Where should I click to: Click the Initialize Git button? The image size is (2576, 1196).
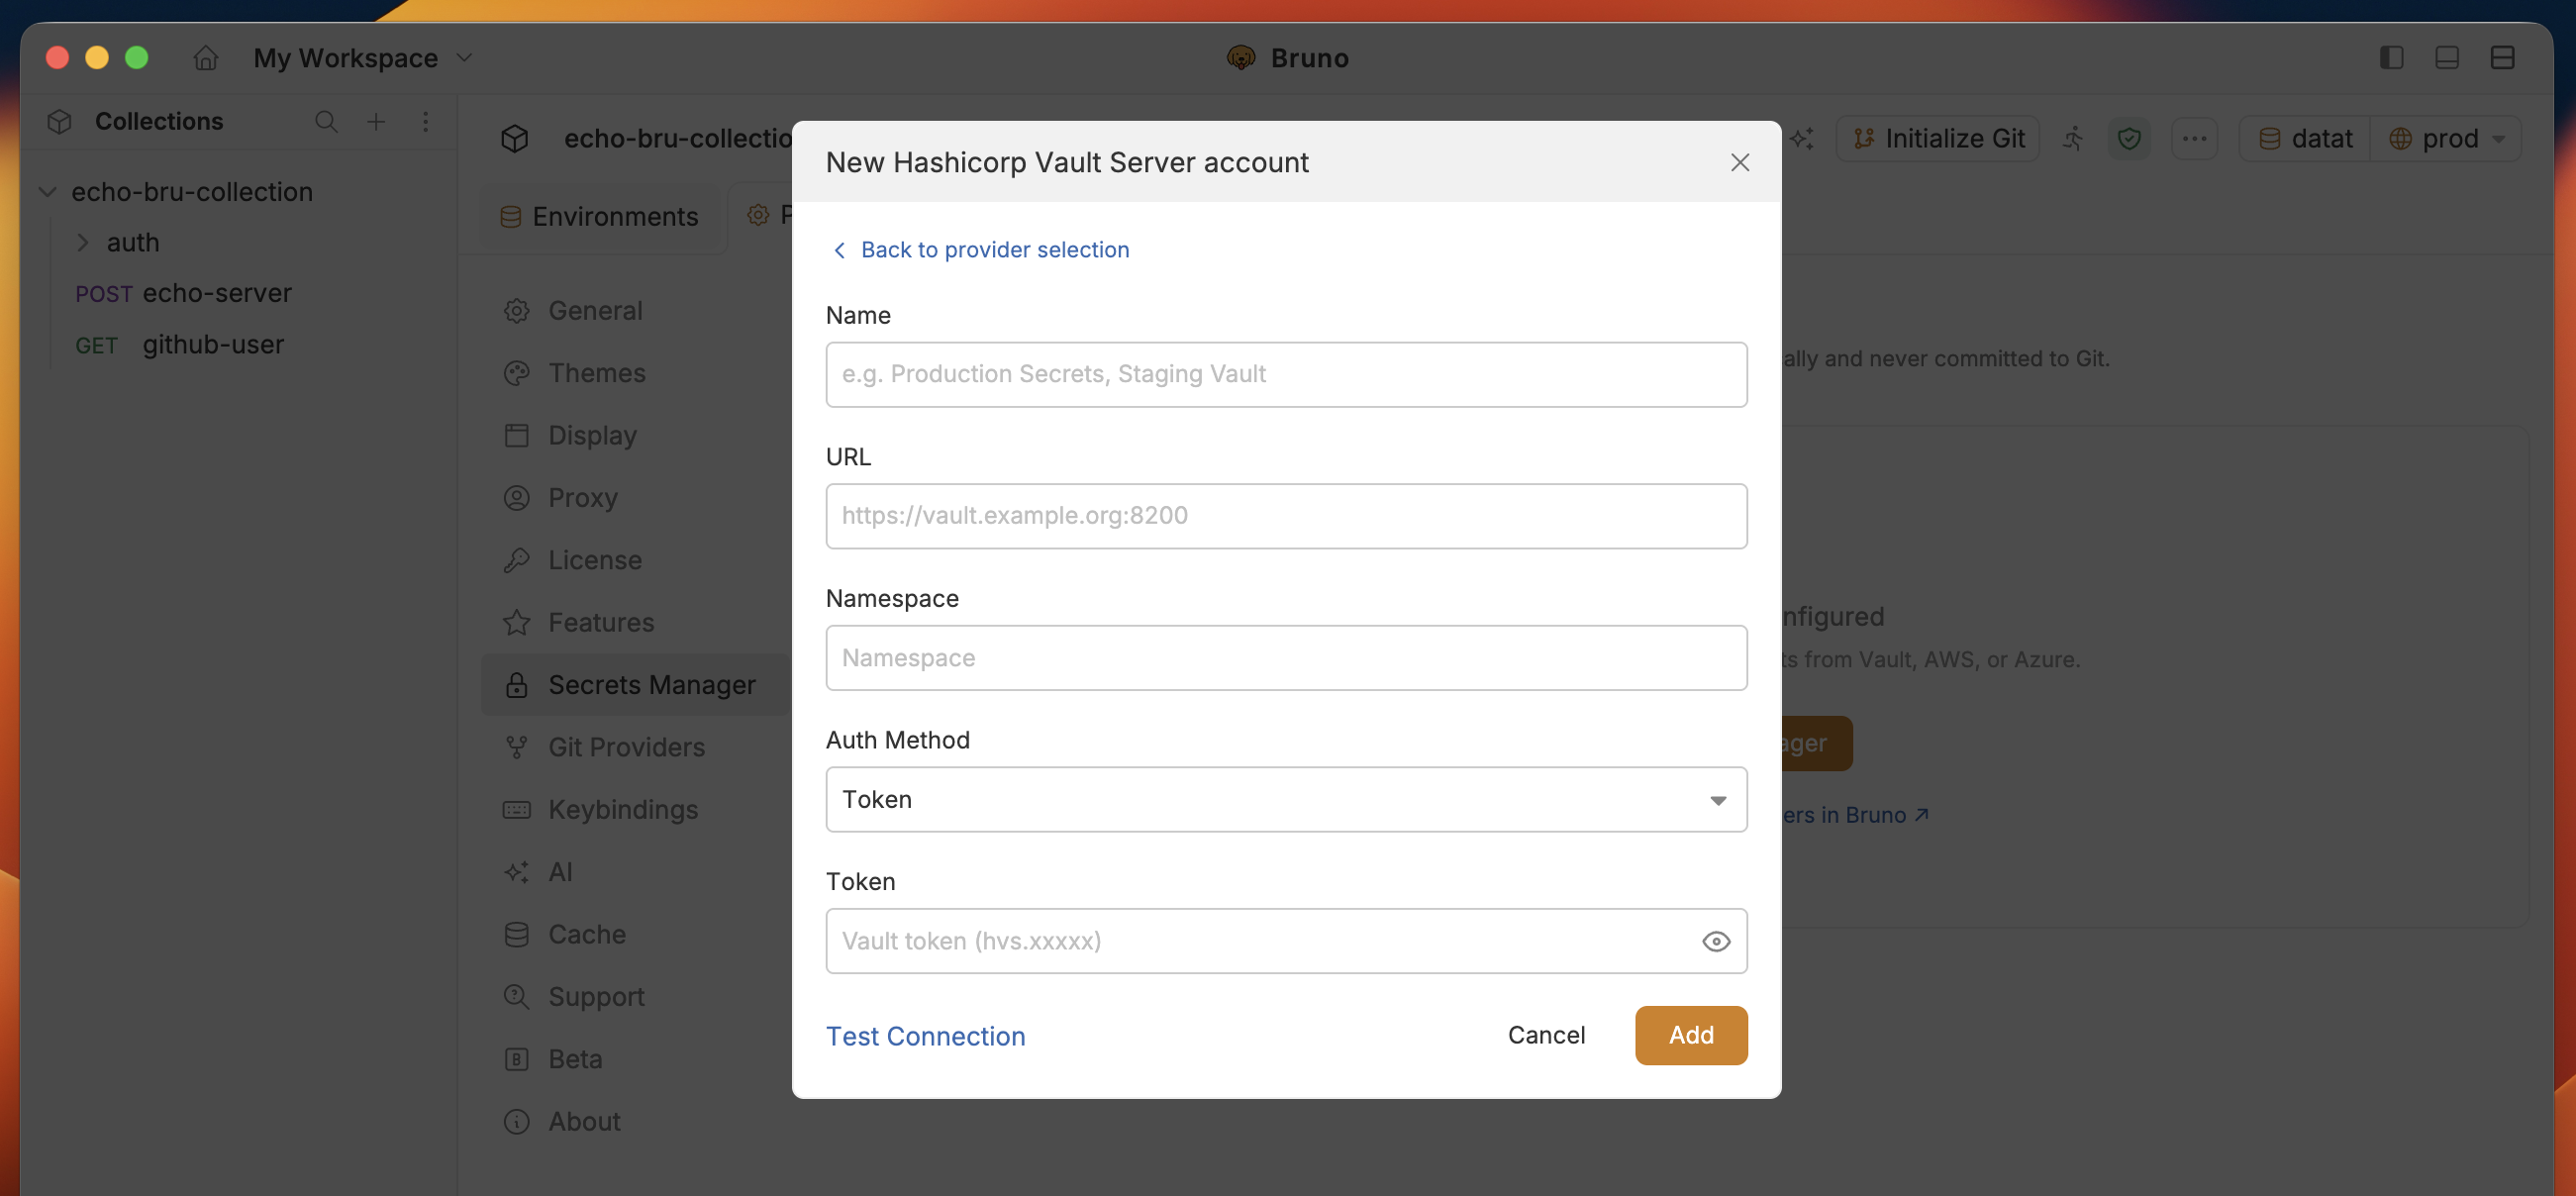pos(1938,139)
